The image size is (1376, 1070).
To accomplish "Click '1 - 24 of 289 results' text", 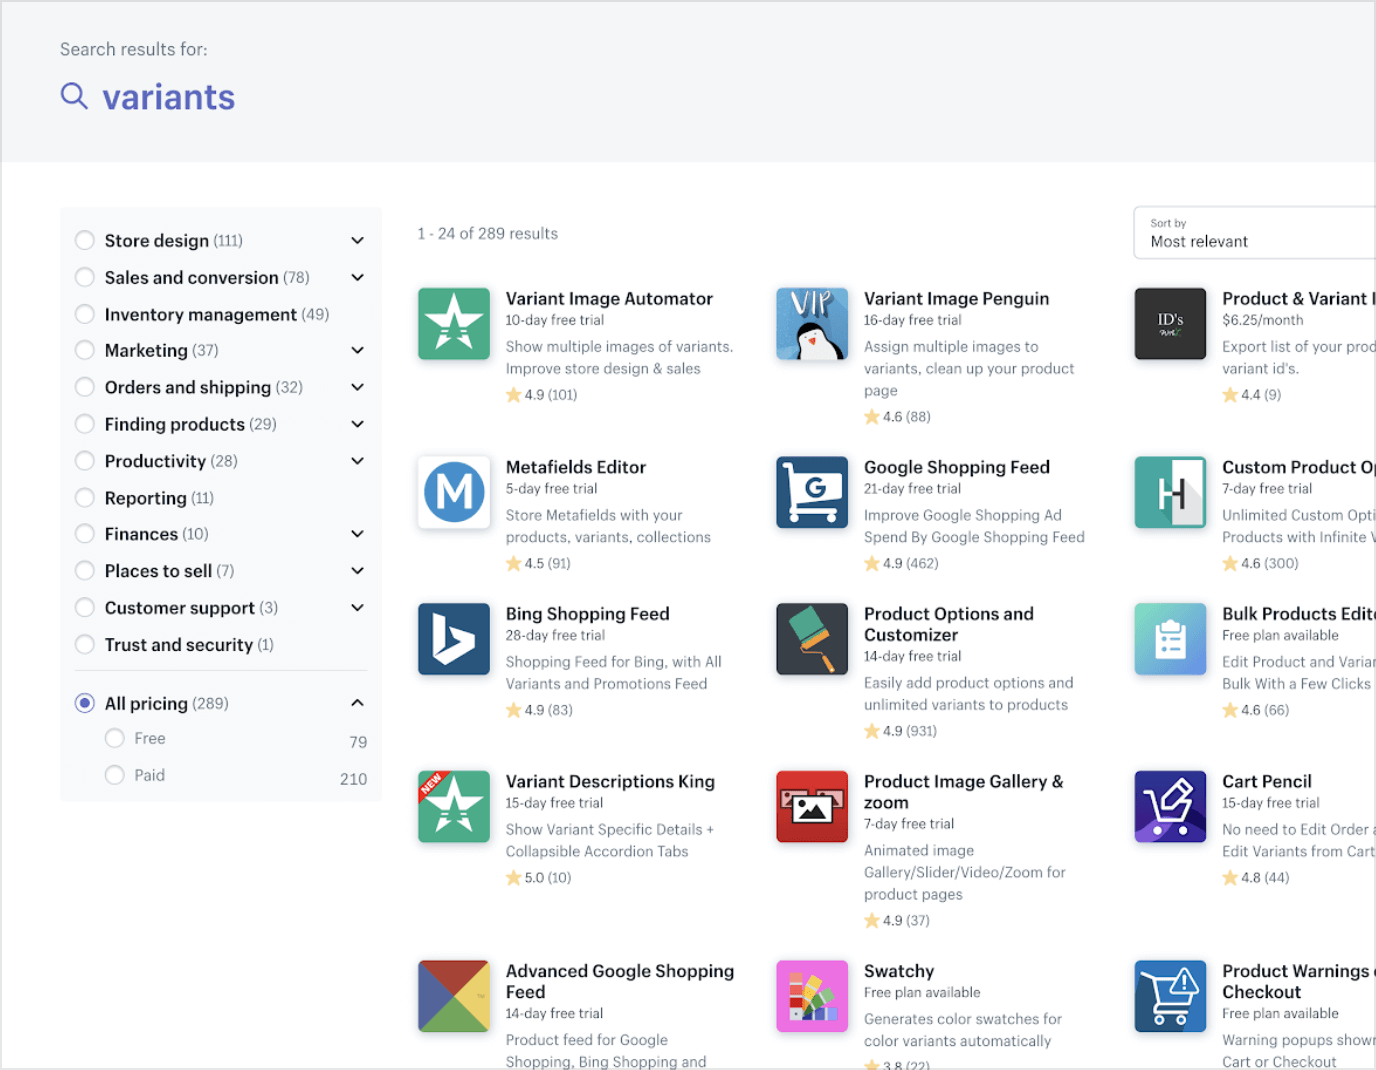I will point(488,233).
